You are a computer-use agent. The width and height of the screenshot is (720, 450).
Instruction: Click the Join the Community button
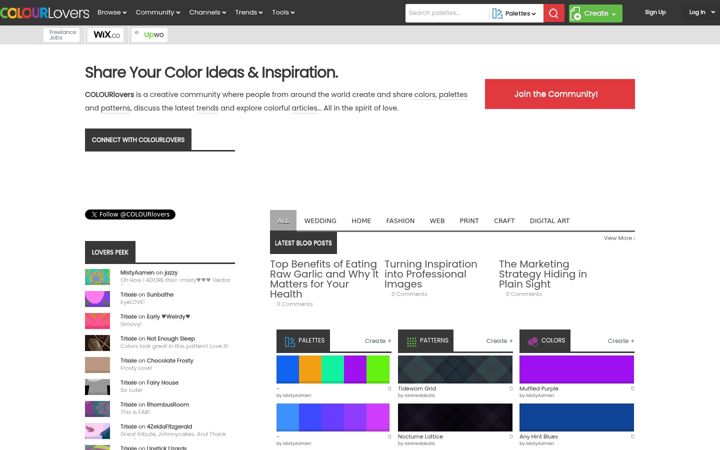560,94
